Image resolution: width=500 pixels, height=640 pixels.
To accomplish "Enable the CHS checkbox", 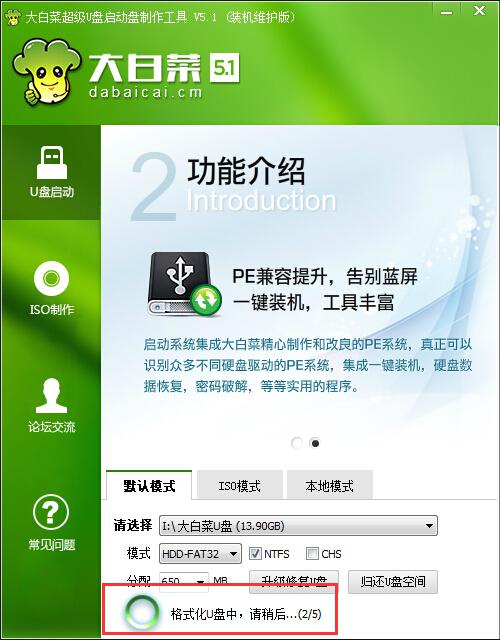I will click(x=312, y=554).
